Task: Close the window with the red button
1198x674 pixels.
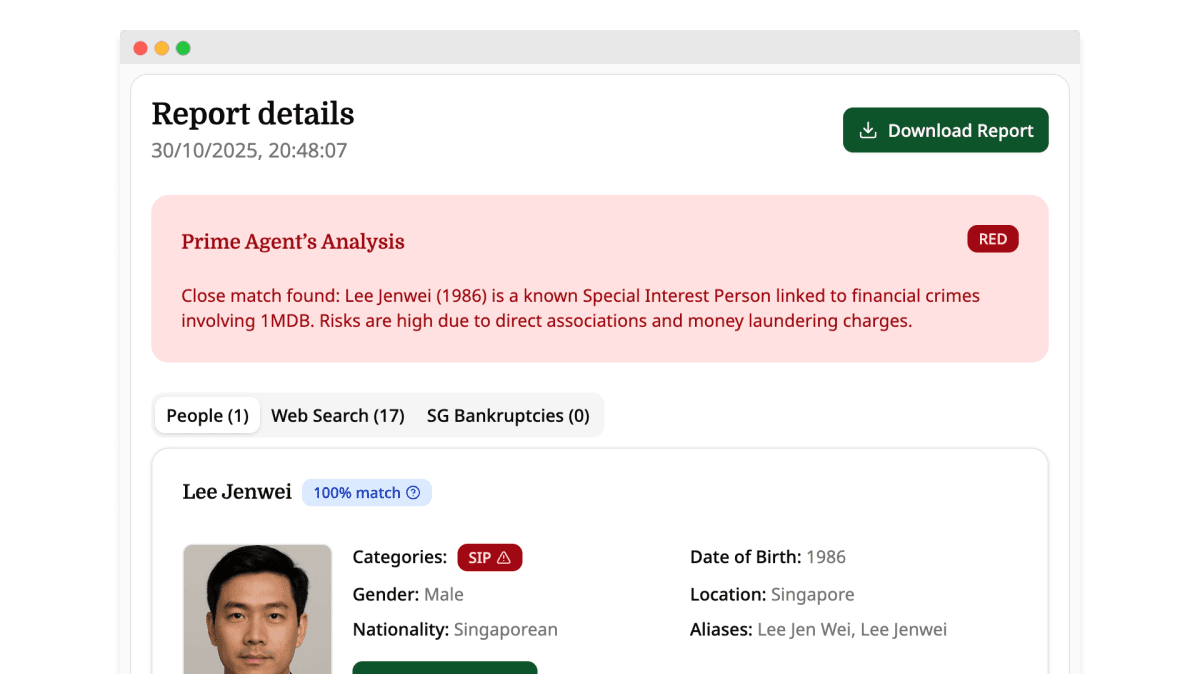Action: (141, 48)
